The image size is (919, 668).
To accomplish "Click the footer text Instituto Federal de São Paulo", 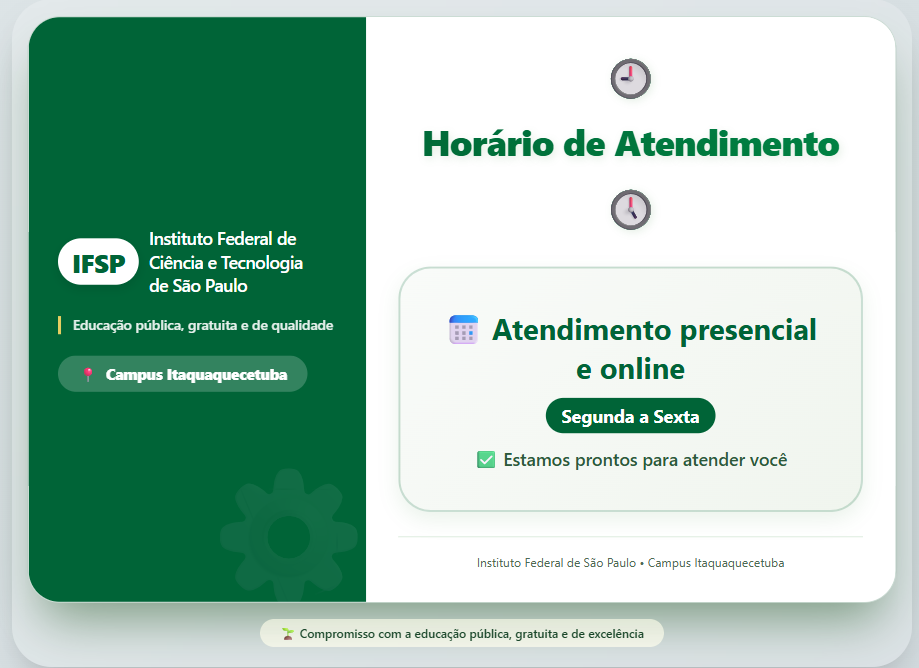I will point(556,563).
